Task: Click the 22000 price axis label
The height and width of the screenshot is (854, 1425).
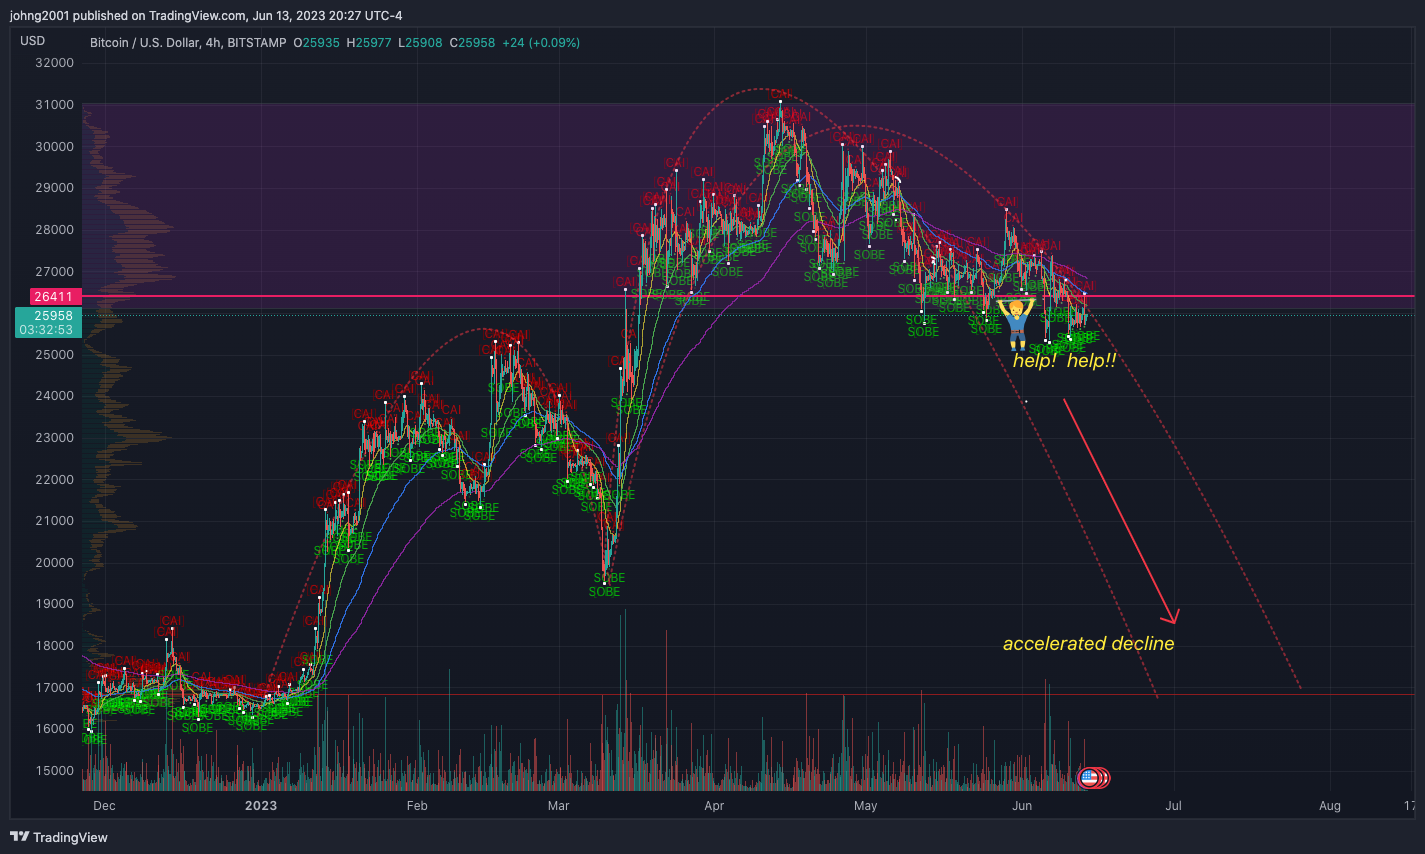Action: pos(54,480)
